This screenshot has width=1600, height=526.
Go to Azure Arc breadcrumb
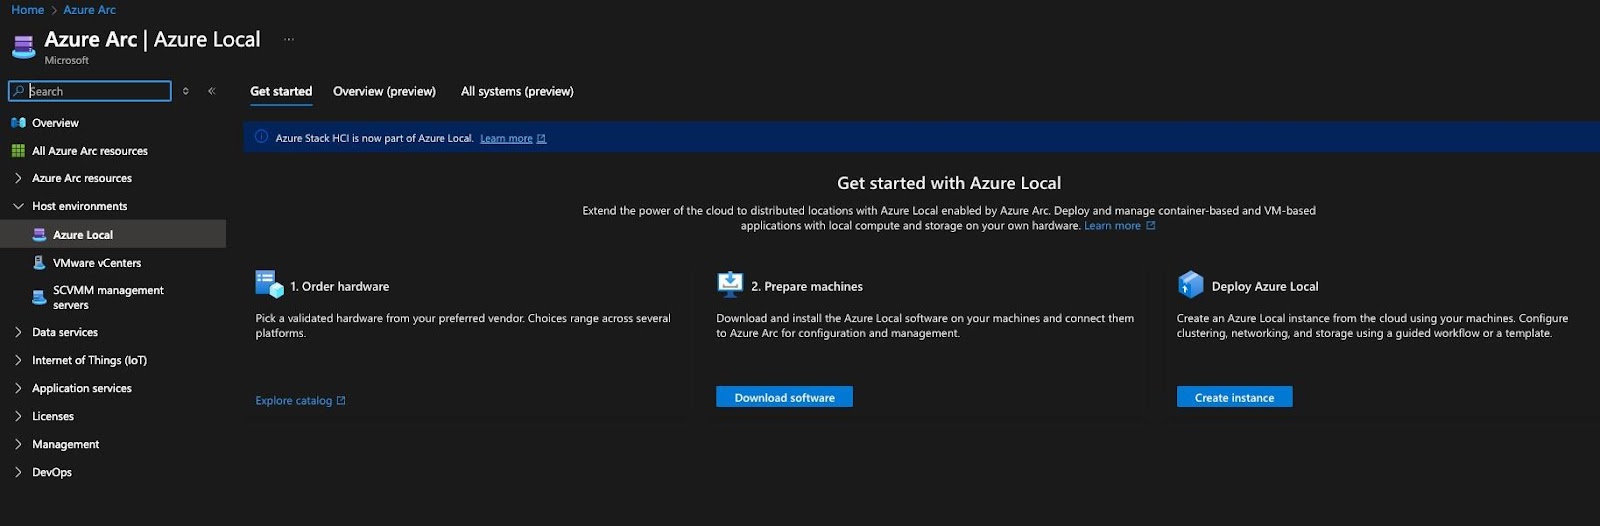click(x=90, y=10)
